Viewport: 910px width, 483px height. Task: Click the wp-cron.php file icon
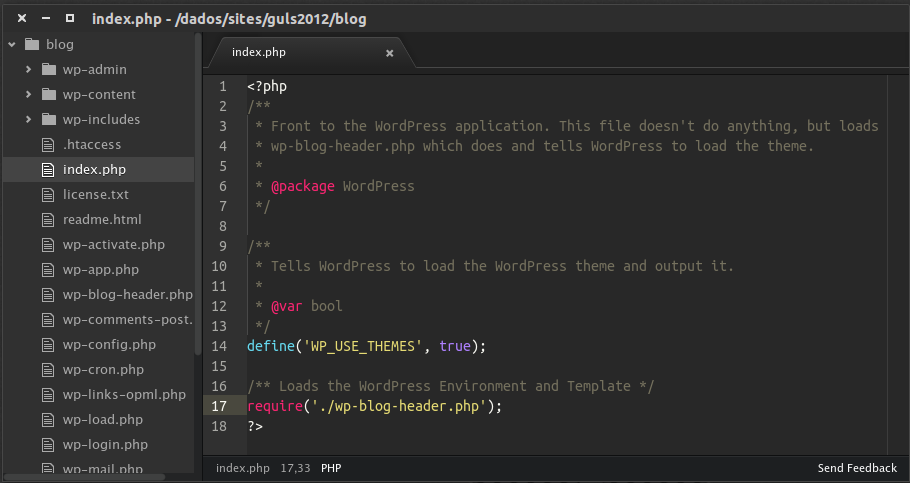point(48,369)
